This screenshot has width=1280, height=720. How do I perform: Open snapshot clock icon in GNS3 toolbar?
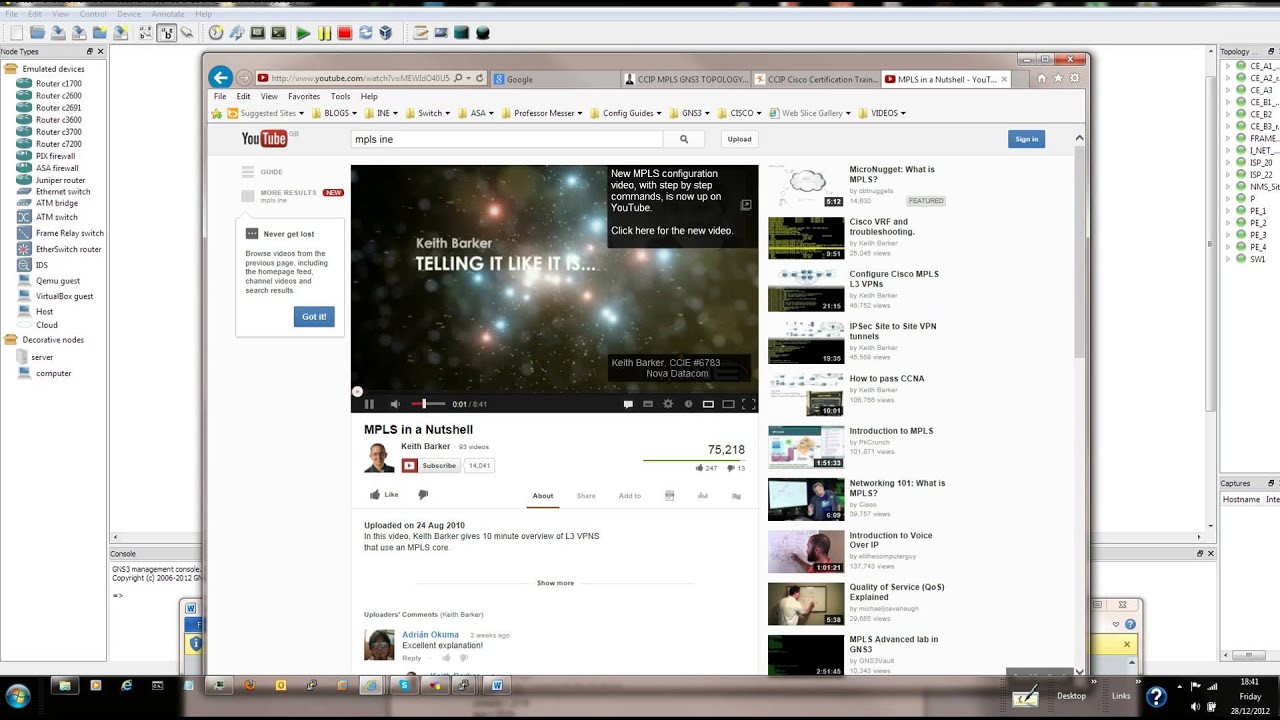point(216,33)
